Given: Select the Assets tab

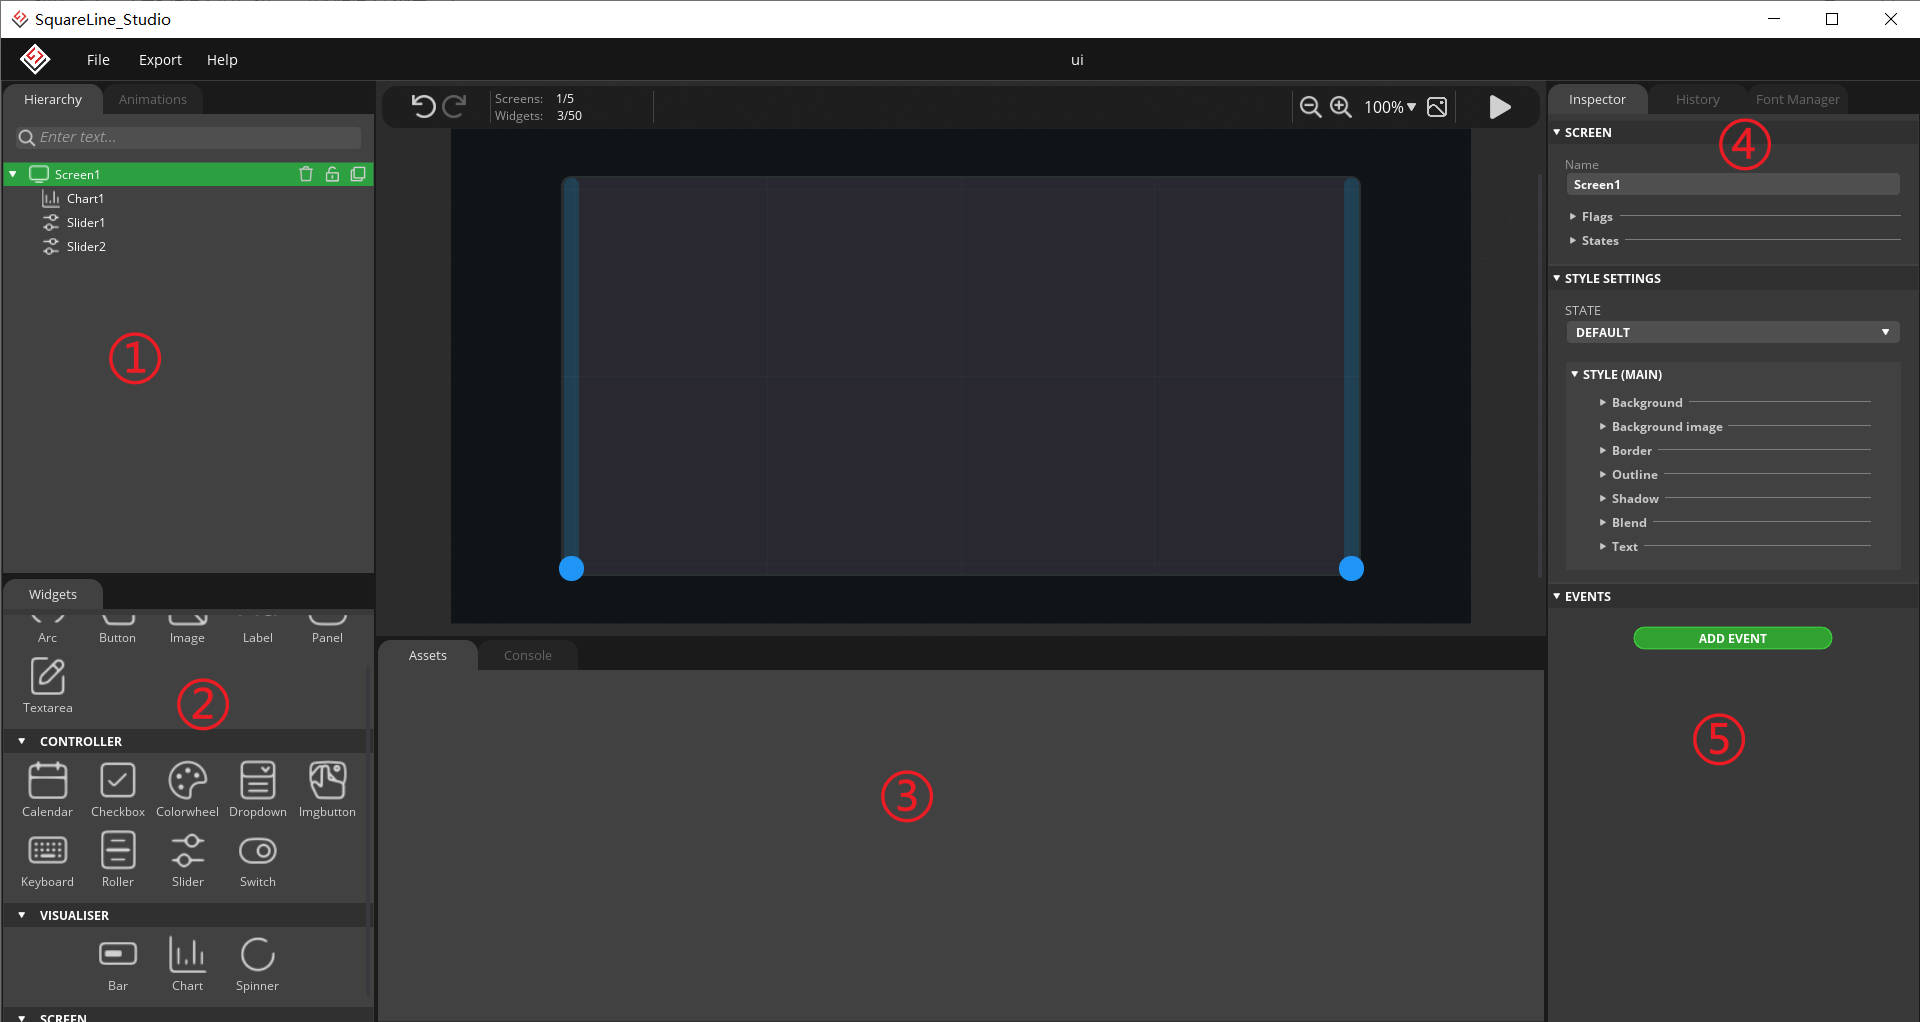Looking at the screenshot, I should point(428,655).
